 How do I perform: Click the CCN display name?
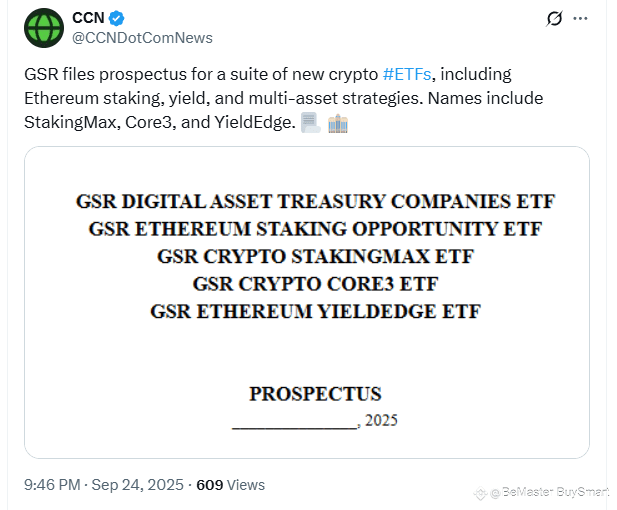[x=88, y=18]
